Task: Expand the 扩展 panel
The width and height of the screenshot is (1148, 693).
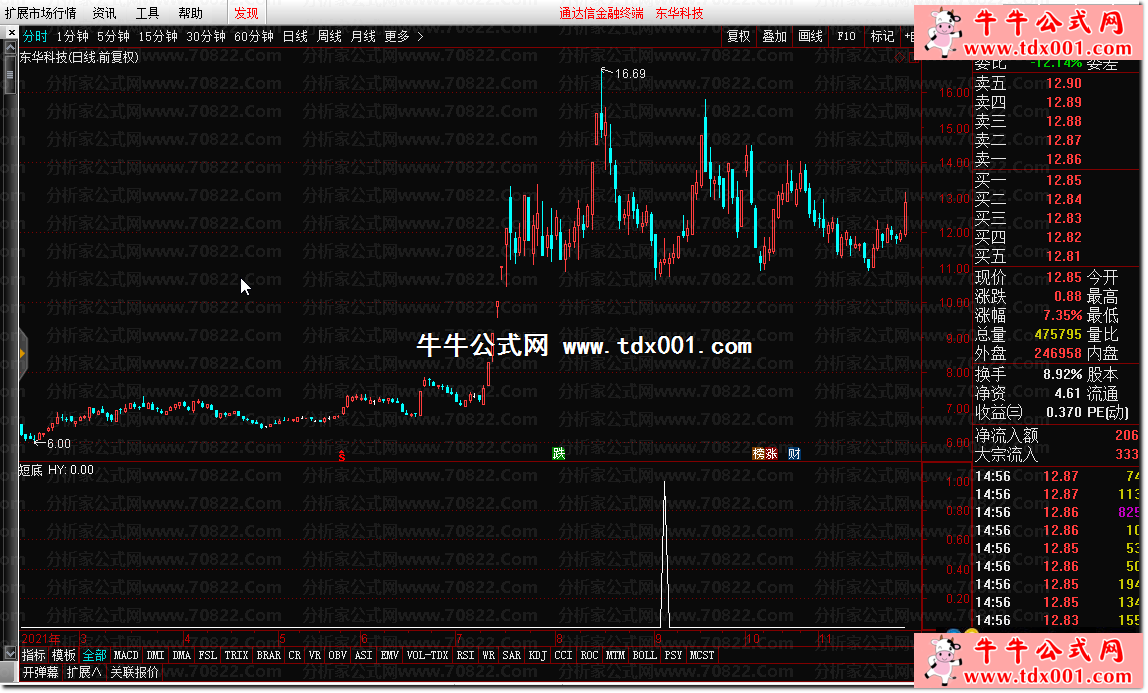Action: [x=83, y=672]
